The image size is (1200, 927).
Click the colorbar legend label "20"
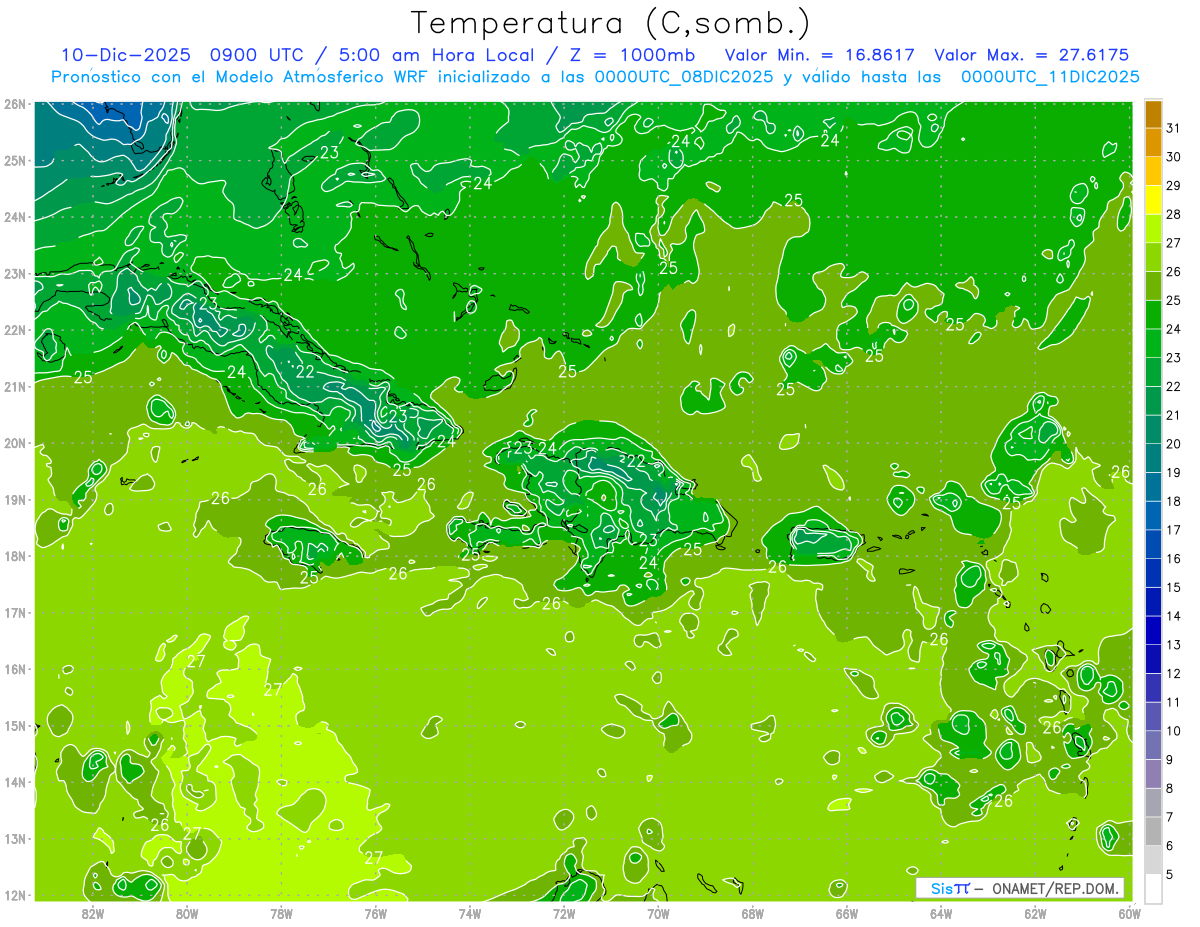tap(1173, 444)
